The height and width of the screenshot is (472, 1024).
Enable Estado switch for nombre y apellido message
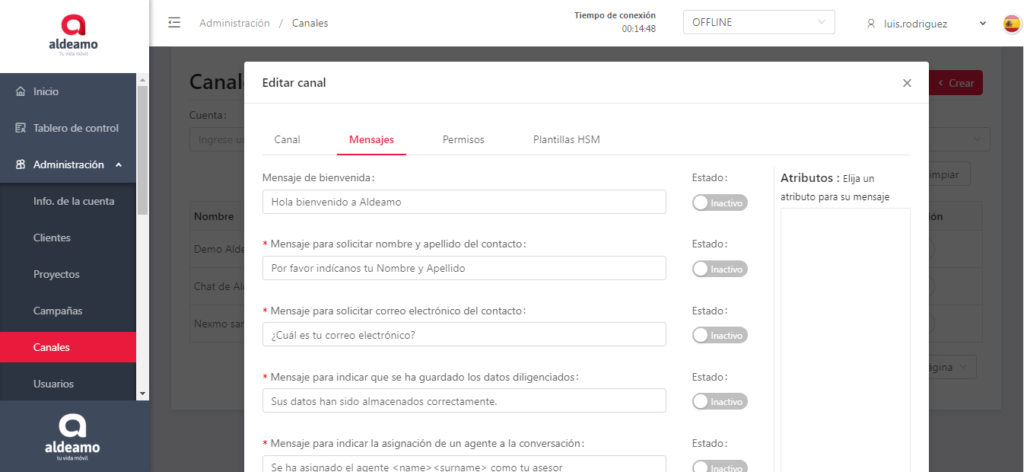point(719,268)
